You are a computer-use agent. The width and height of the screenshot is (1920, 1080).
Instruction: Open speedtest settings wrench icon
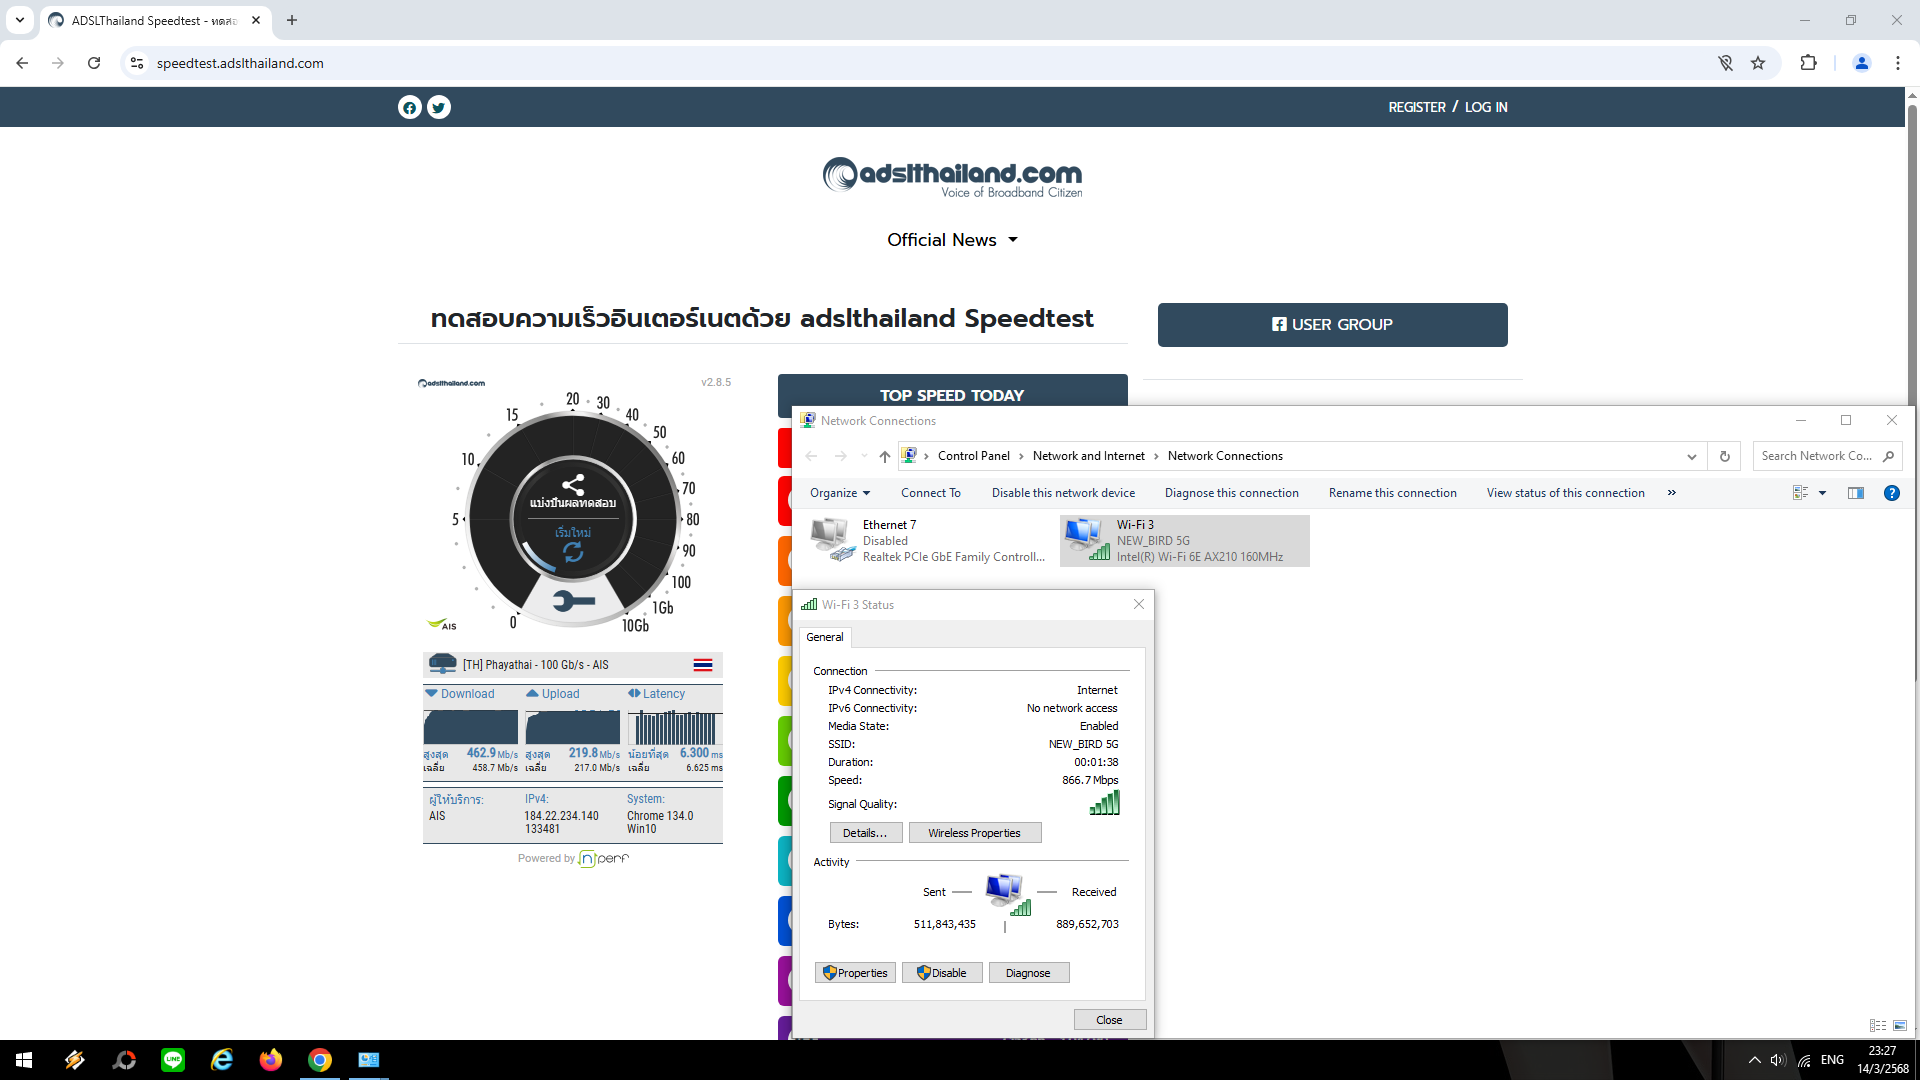(573, 601)
